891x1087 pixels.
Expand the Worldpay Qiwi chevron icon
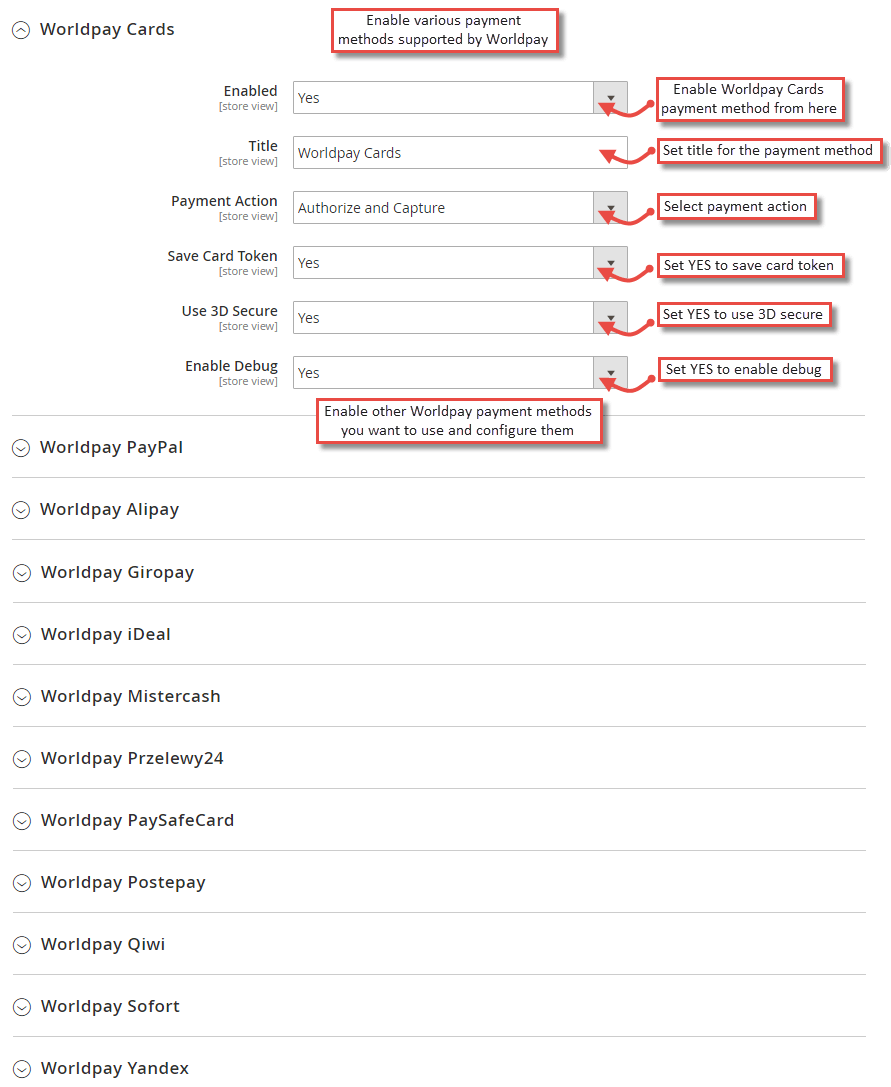tap(22, 946)
